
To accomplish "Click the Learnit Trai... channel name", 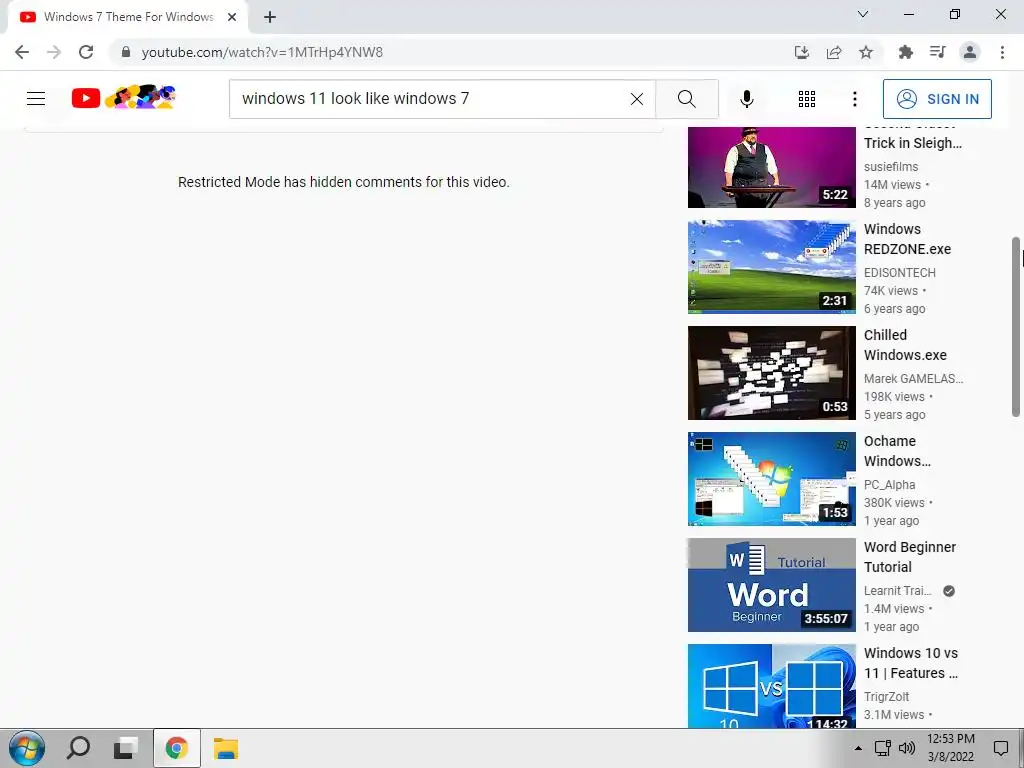I will pos(898,590).
